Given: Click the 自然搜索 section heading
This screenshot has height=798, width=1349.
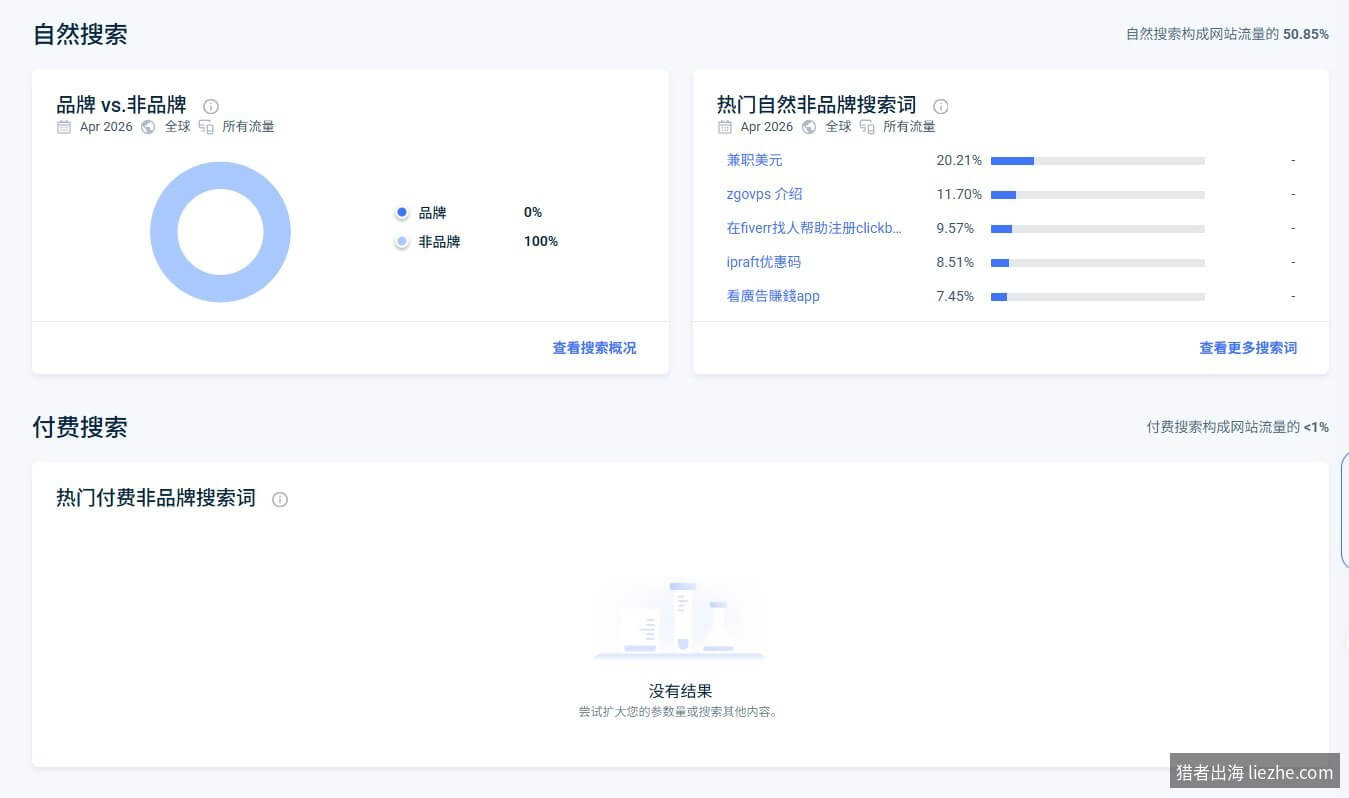Looking at the screenshot, I should pos(80,34).
